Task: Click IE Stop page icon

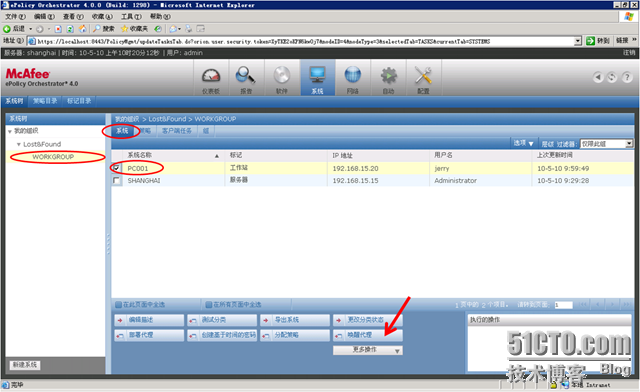Action: (58, 29)
